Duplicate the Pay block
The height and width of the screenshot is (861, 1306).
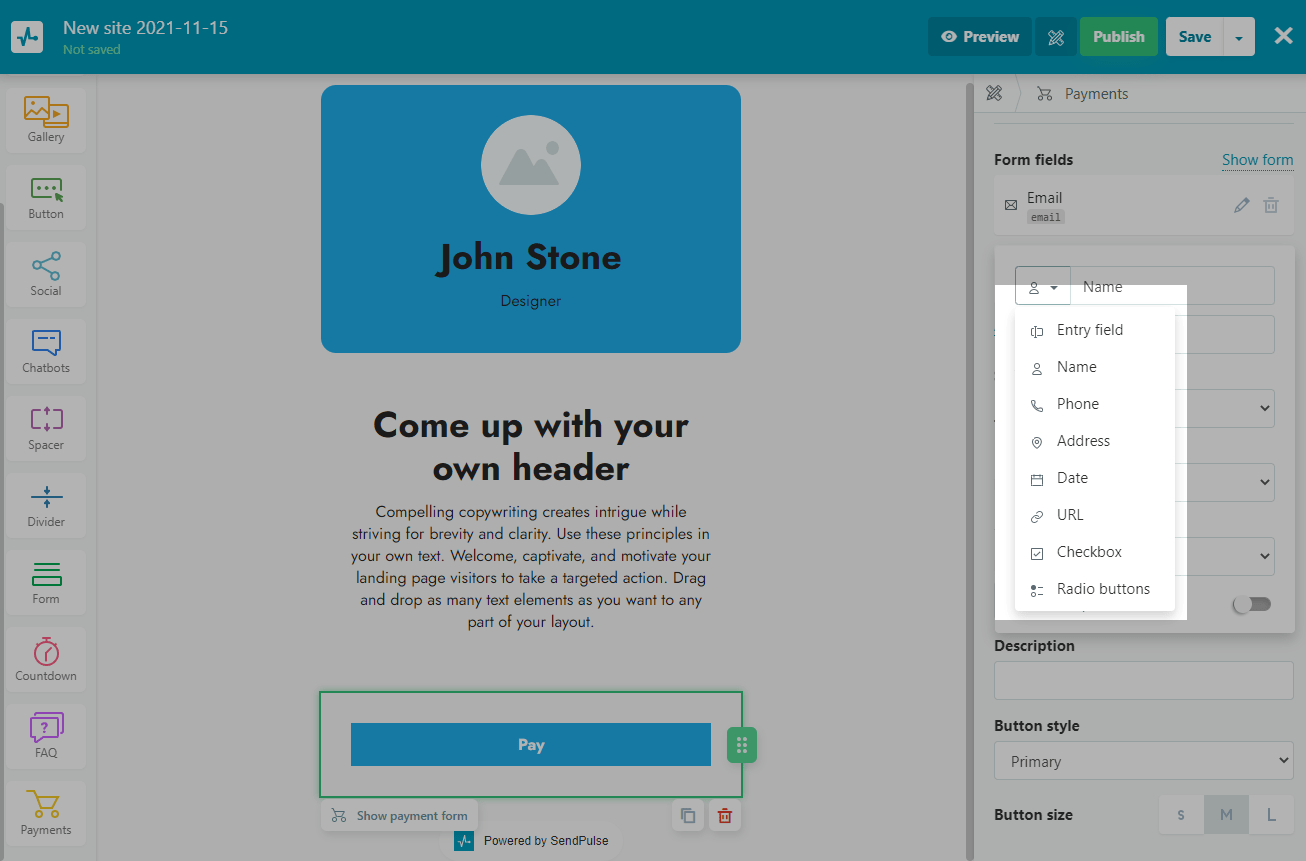pyautogui.click(x=688, y=815)
